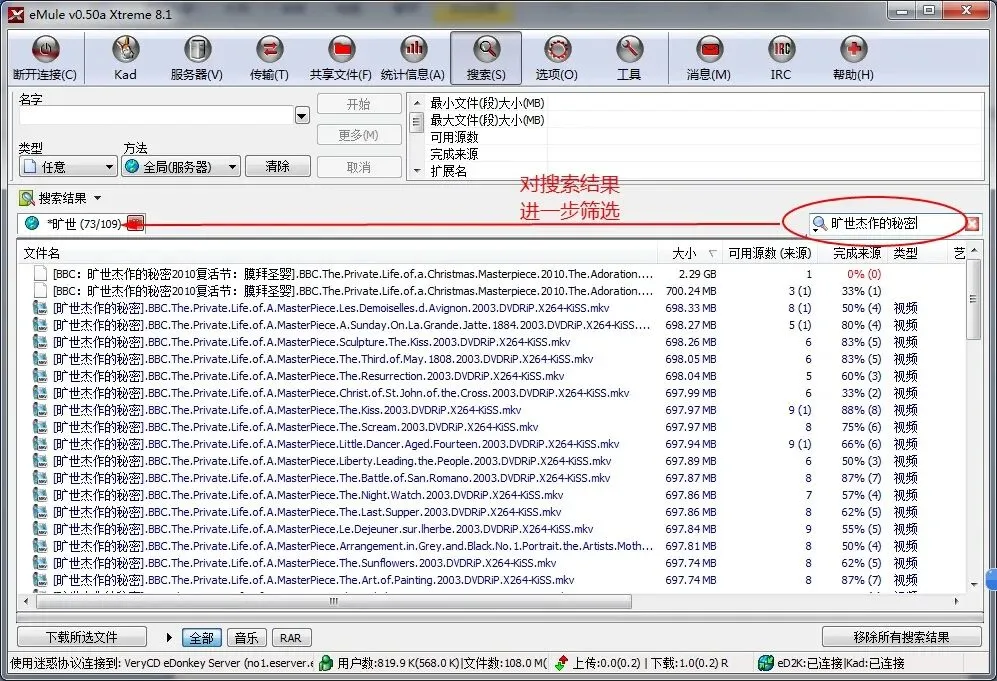Click the search results (搜索结果) panel icon
The image size is (997, 681).
tap(27, 198)
